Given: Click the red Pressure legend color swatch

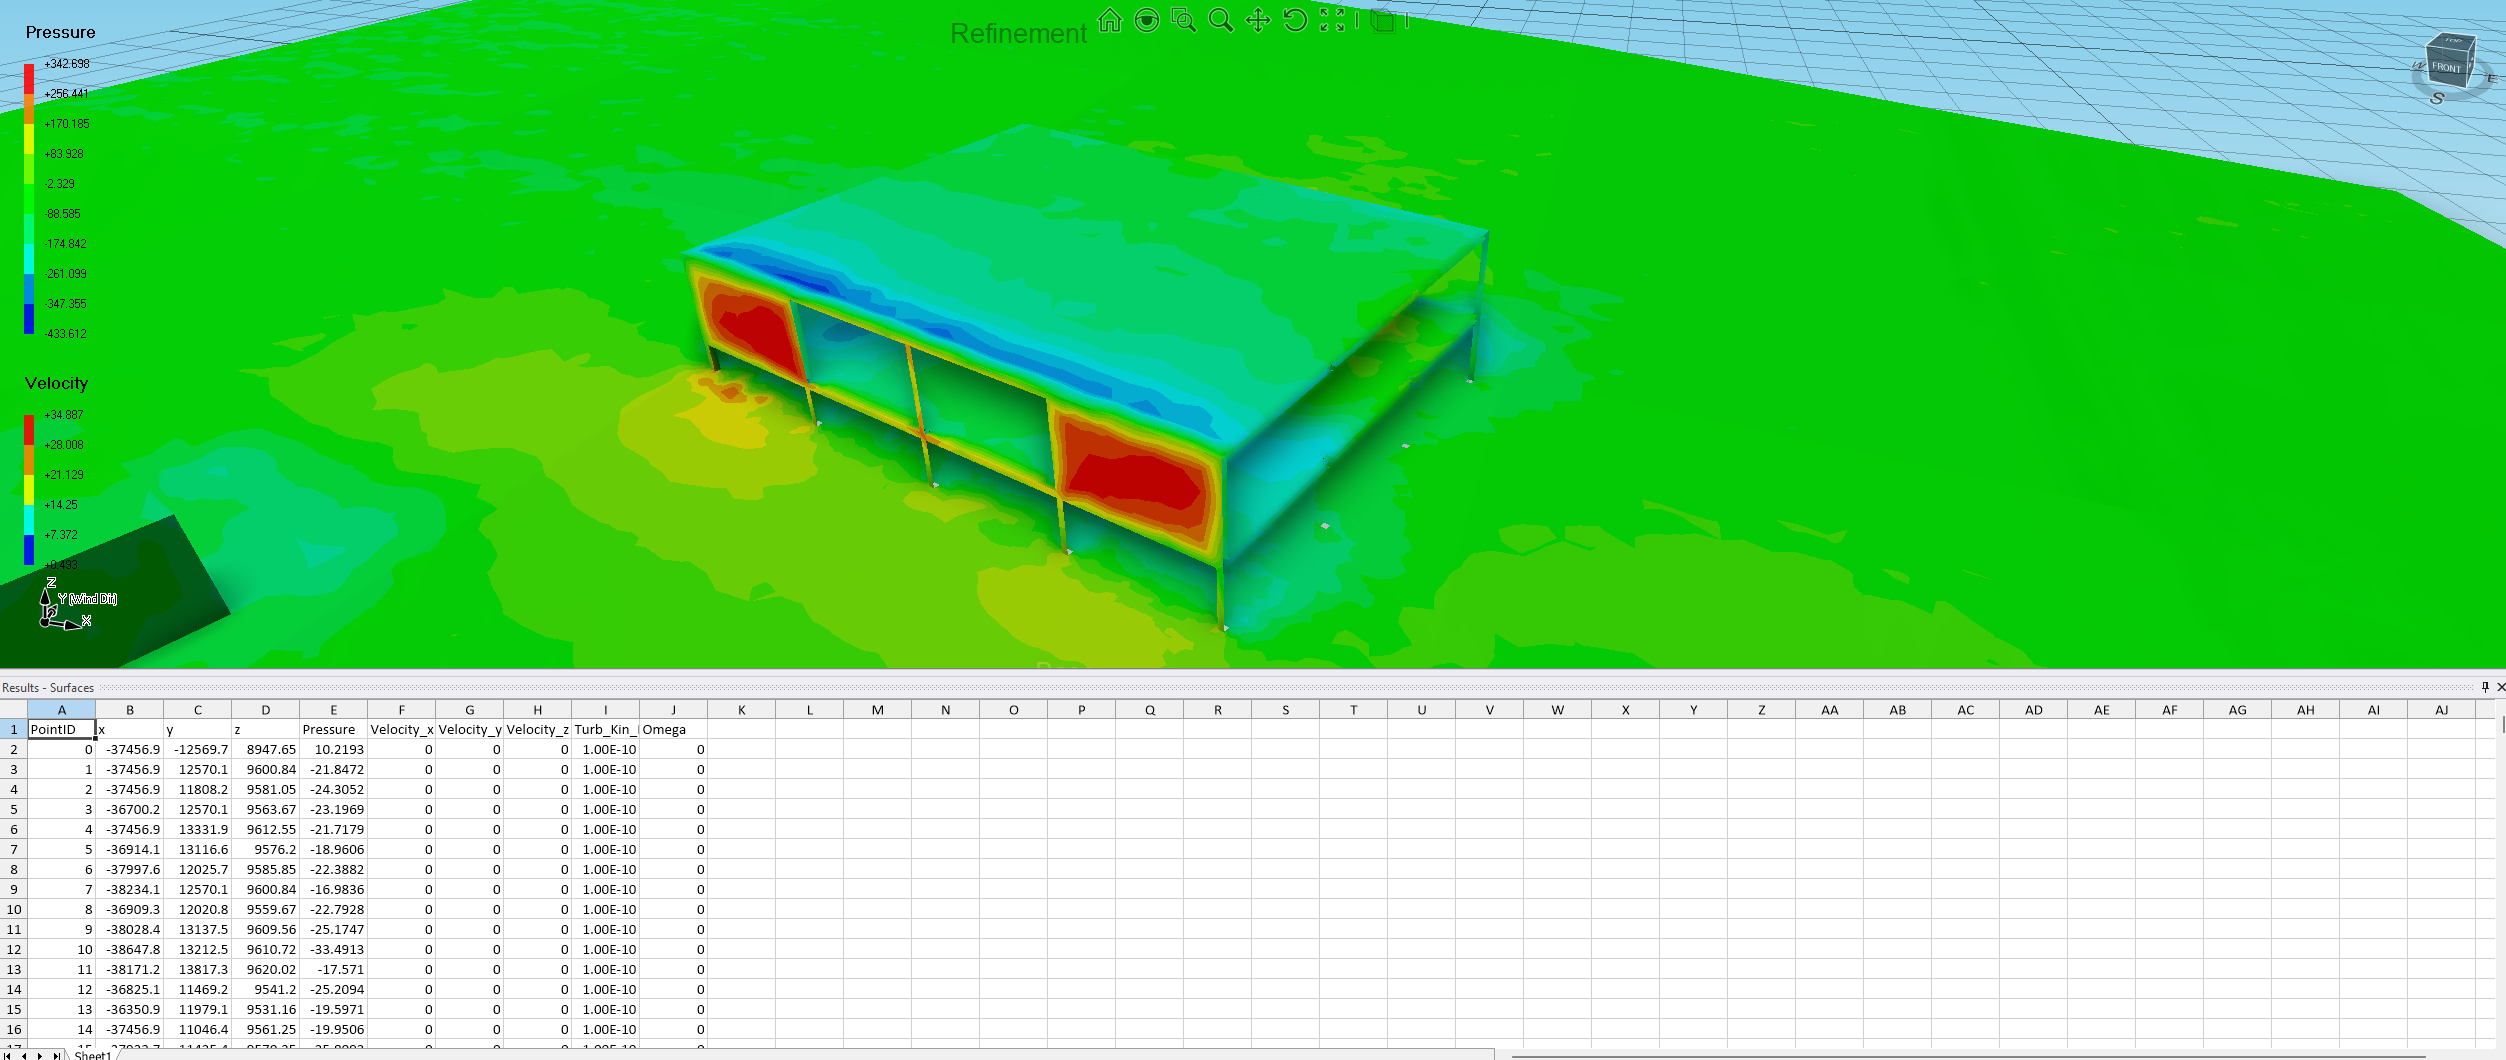Looking at the screenshot, I should [x=29, y=78].
